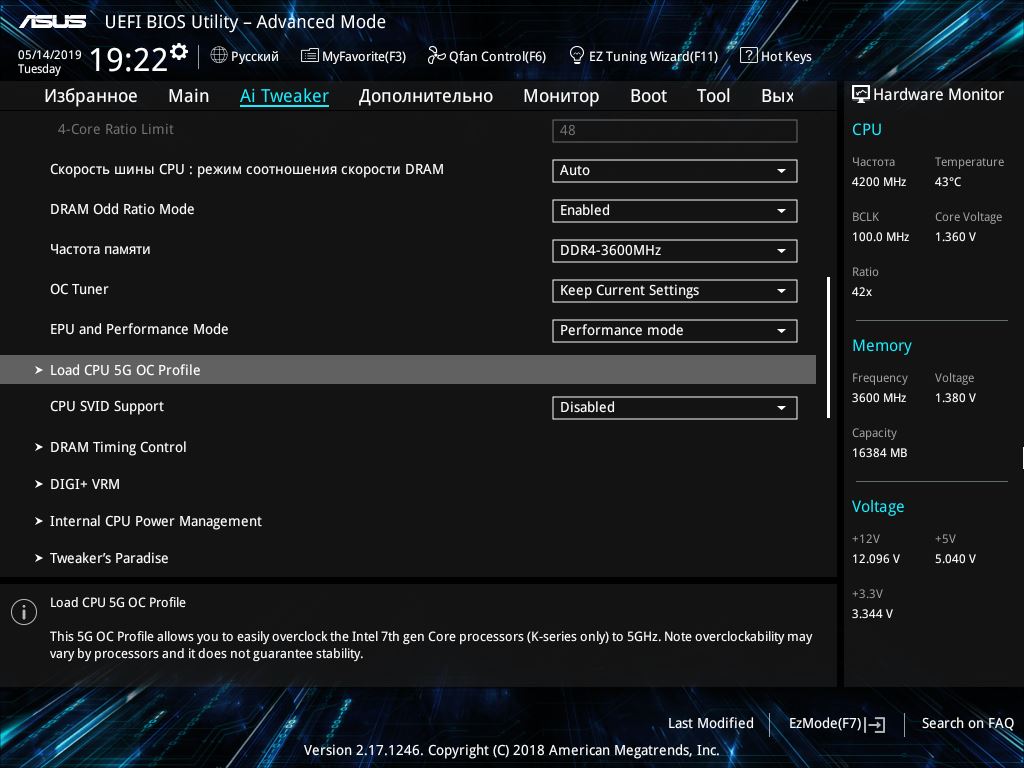This screenshot has height=768, width=1024.
Task: Click the memory frequency value 3600 MHz
Action: pos(878,397)
